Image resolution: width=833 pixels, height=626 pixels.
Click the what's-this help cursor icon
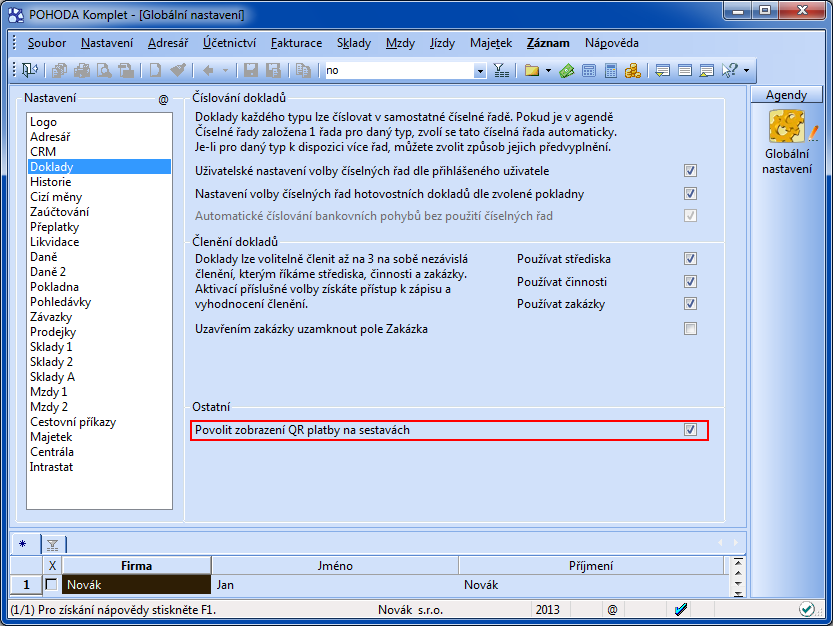tap(729, 70)
